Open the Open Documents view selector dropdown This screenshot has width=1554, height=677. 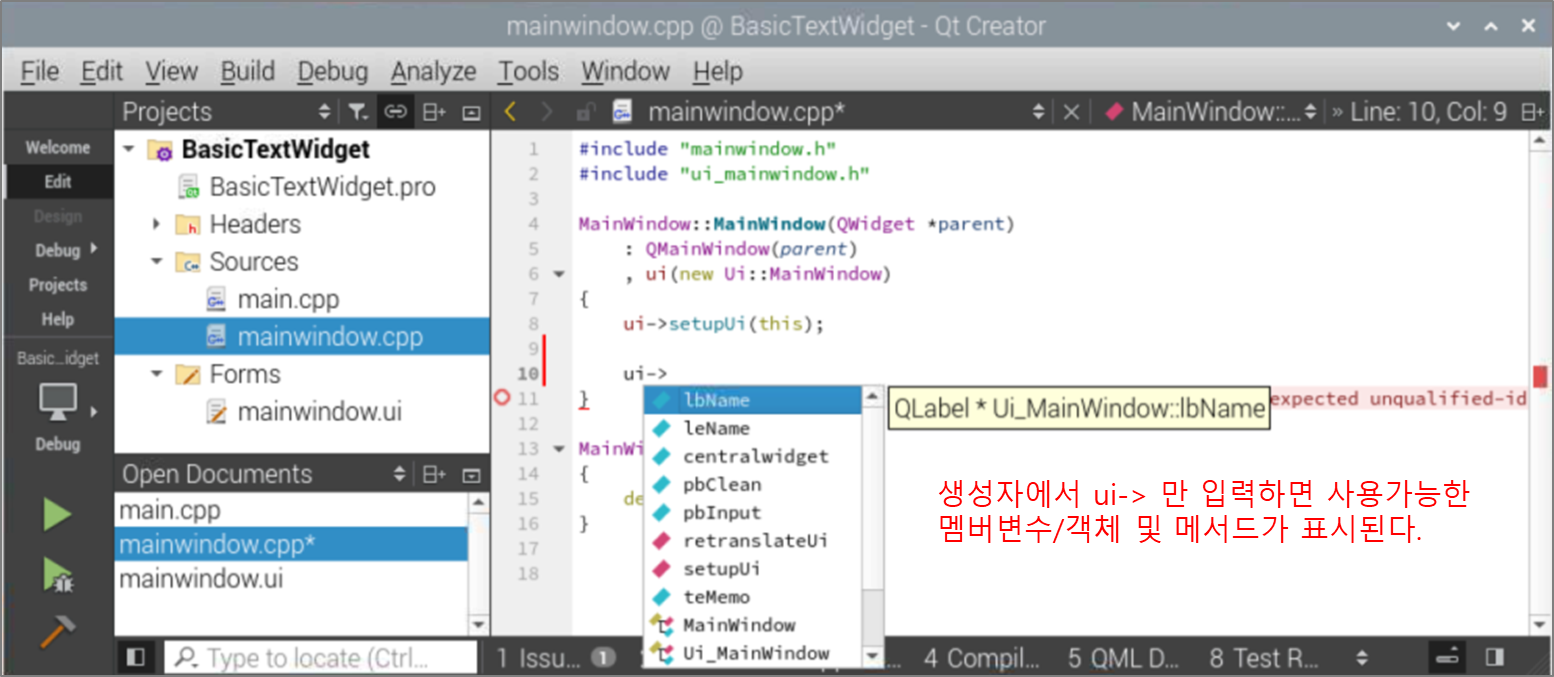(x=400, y=474)
